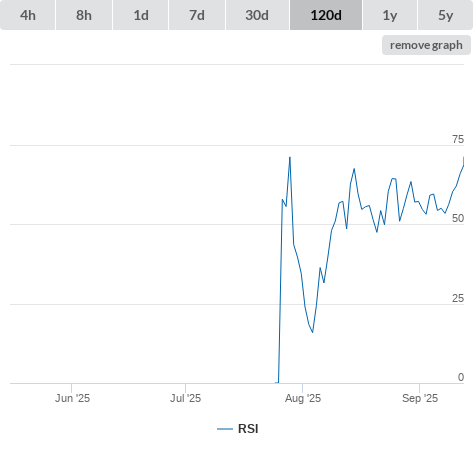Click the RSI spike peak before August
The width and height of the screenshot is (474, 455).
tap(290, 157)
